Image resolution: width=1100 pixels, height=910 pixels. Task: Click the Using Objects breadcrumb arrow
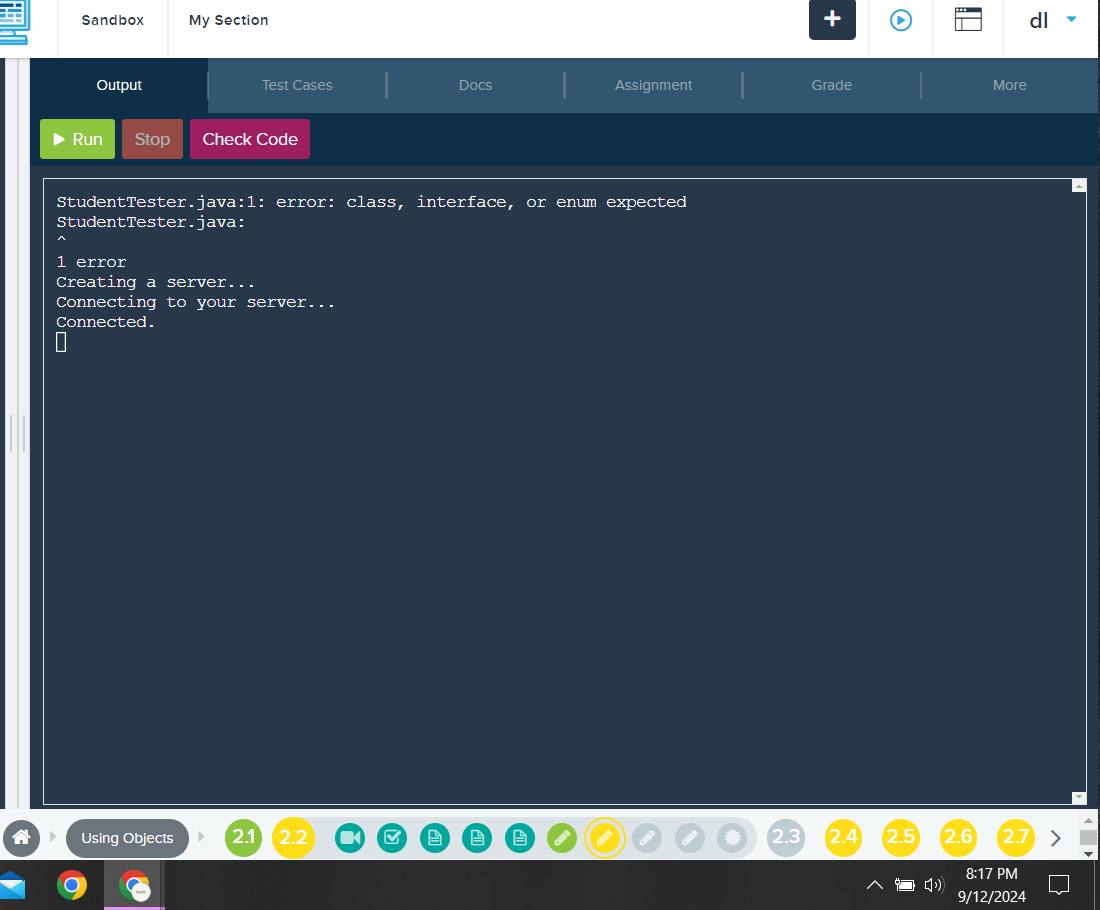(x=200, y=838)
